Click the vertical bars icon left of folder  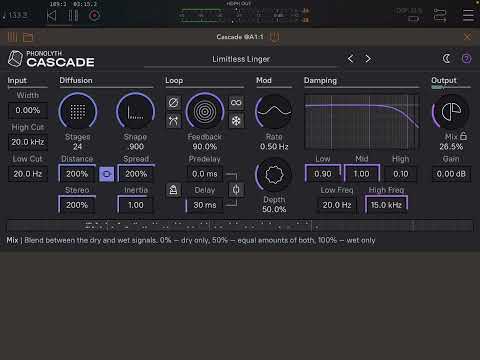[x=12, y=37]
